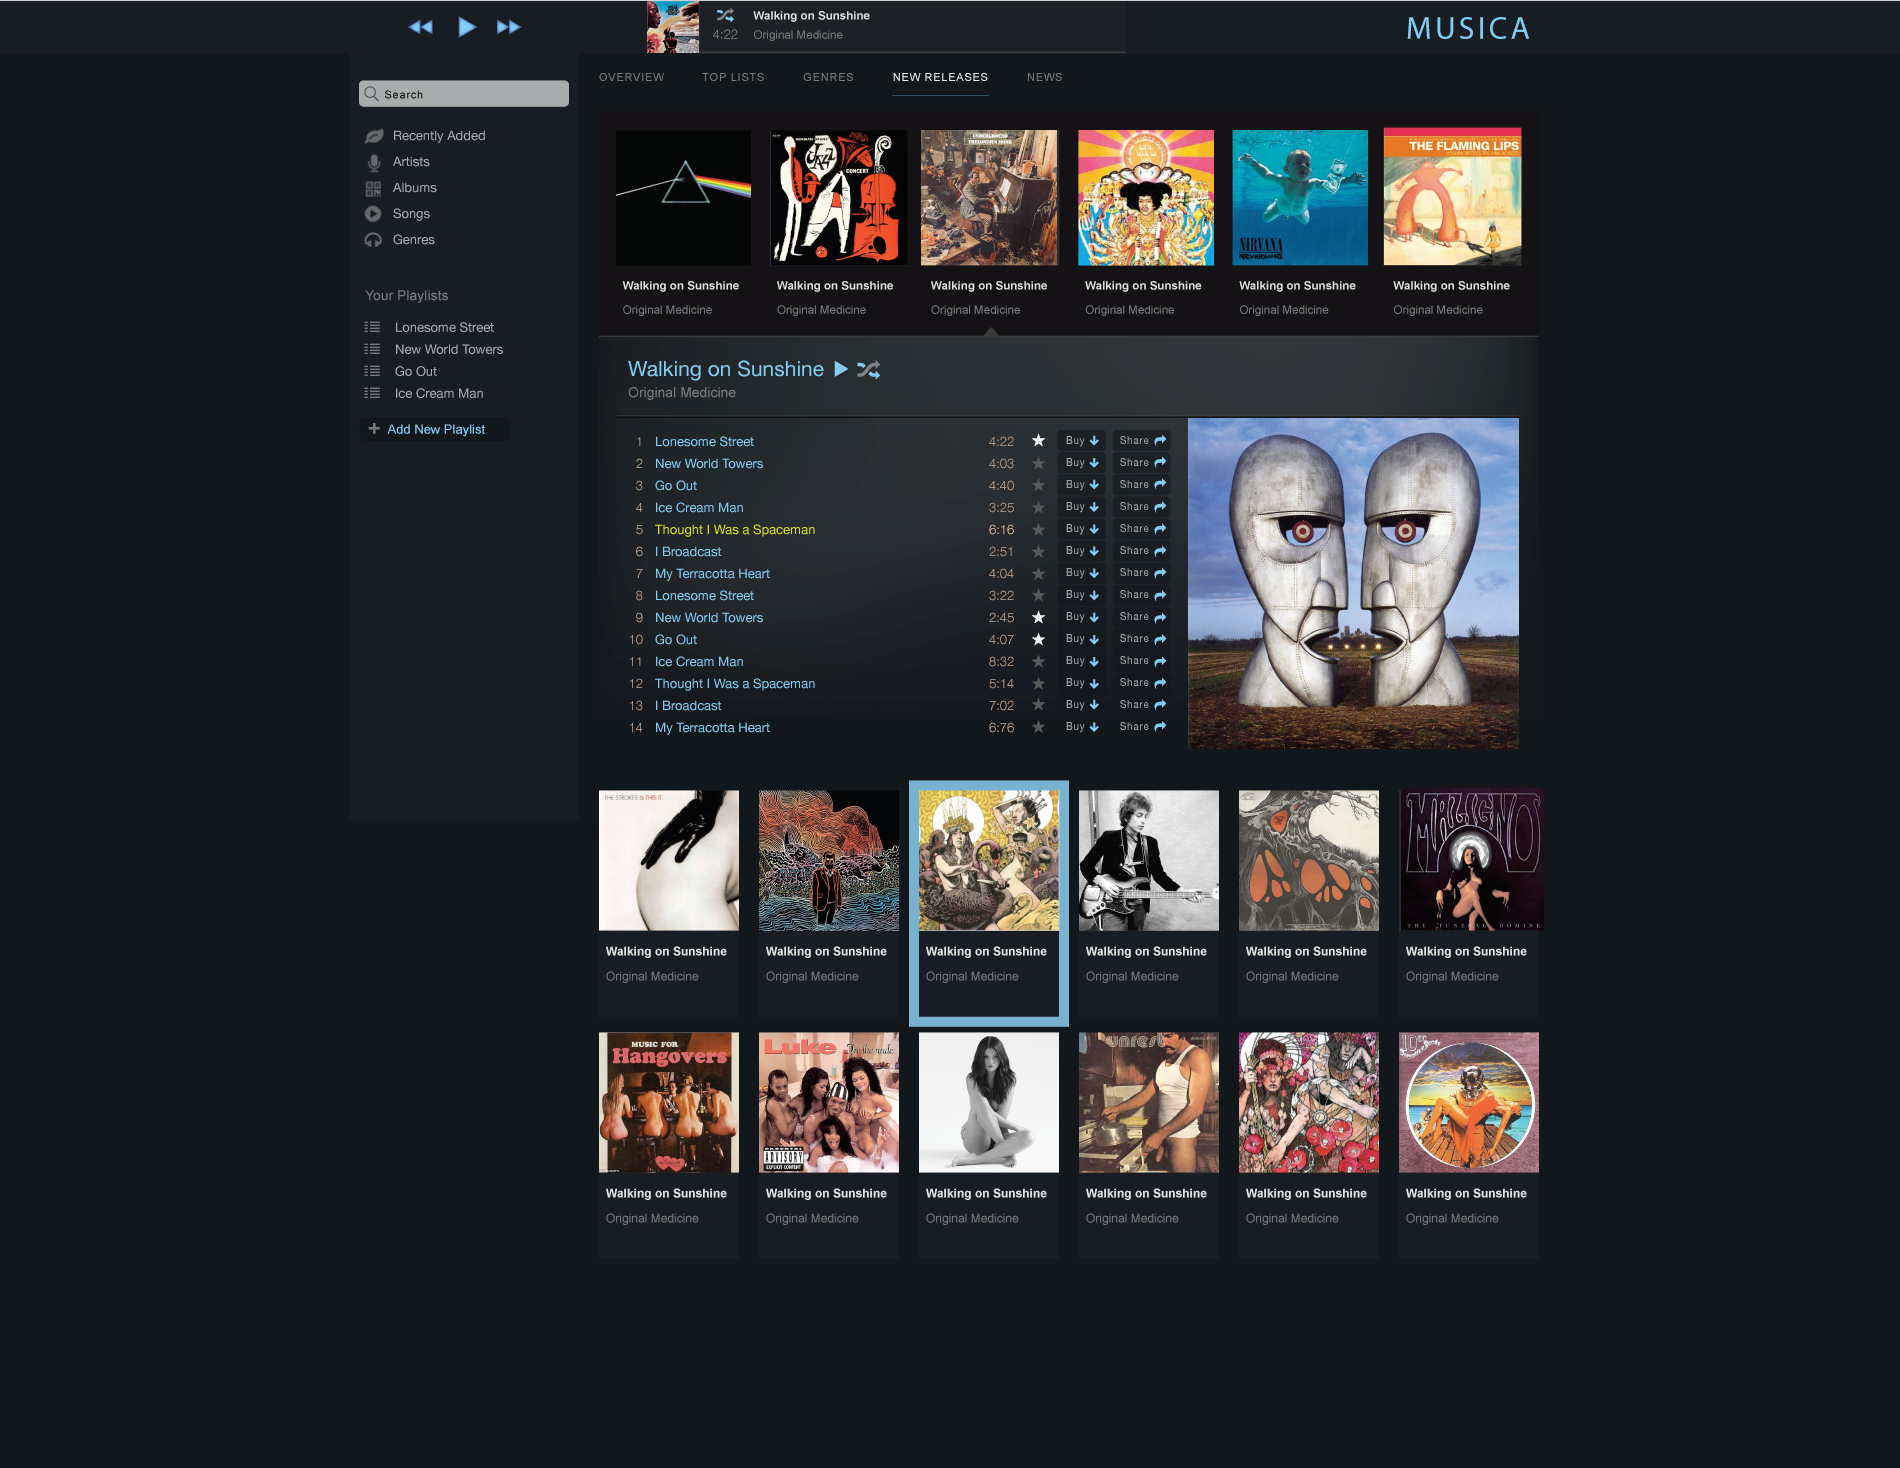The width and height of the screenshot is (1900, 1468).
Task: Favorite track 3 Go Out star
Action: [x=1038, y=485]
